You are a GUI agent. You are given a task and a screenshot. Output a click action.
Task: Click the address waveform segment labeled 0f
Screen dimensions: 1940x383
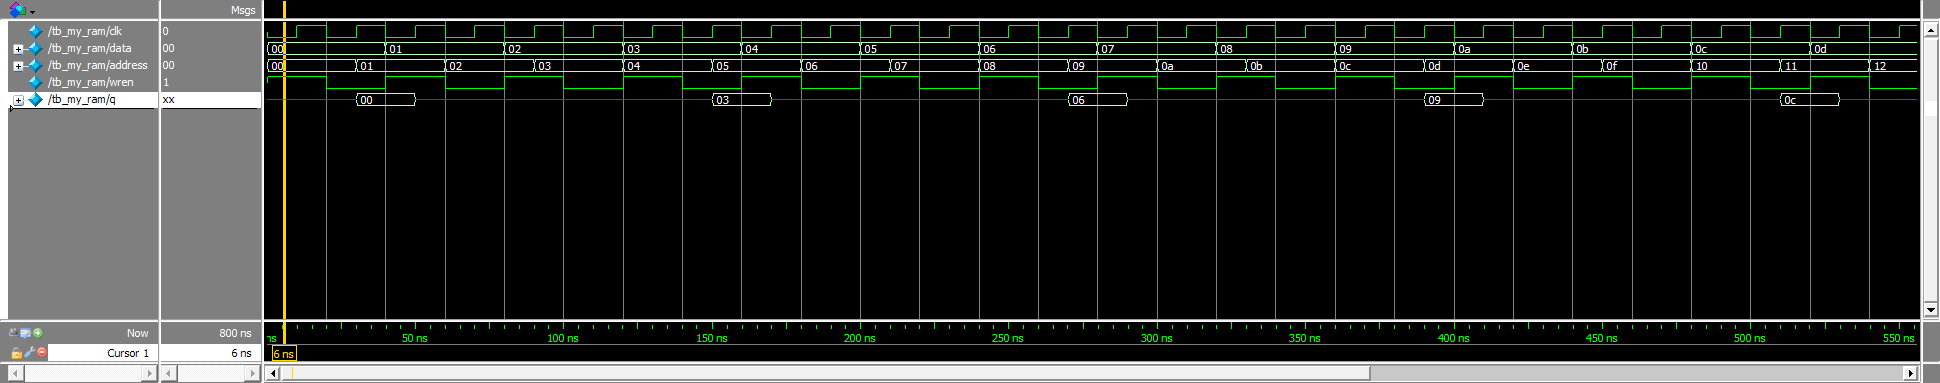[1646, 66]
